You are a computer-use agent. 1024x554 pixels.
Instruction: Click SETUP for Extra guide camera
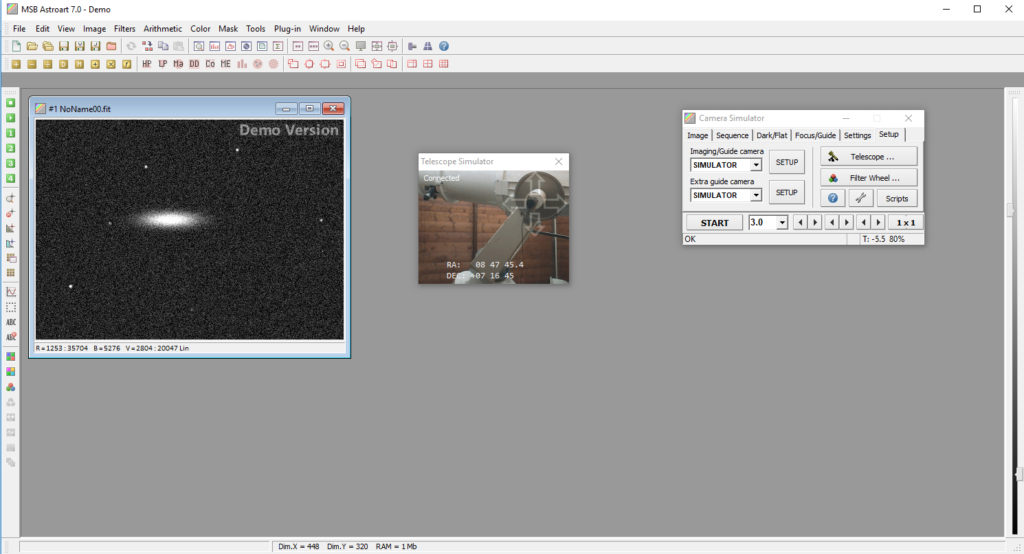tap(786, 193)
